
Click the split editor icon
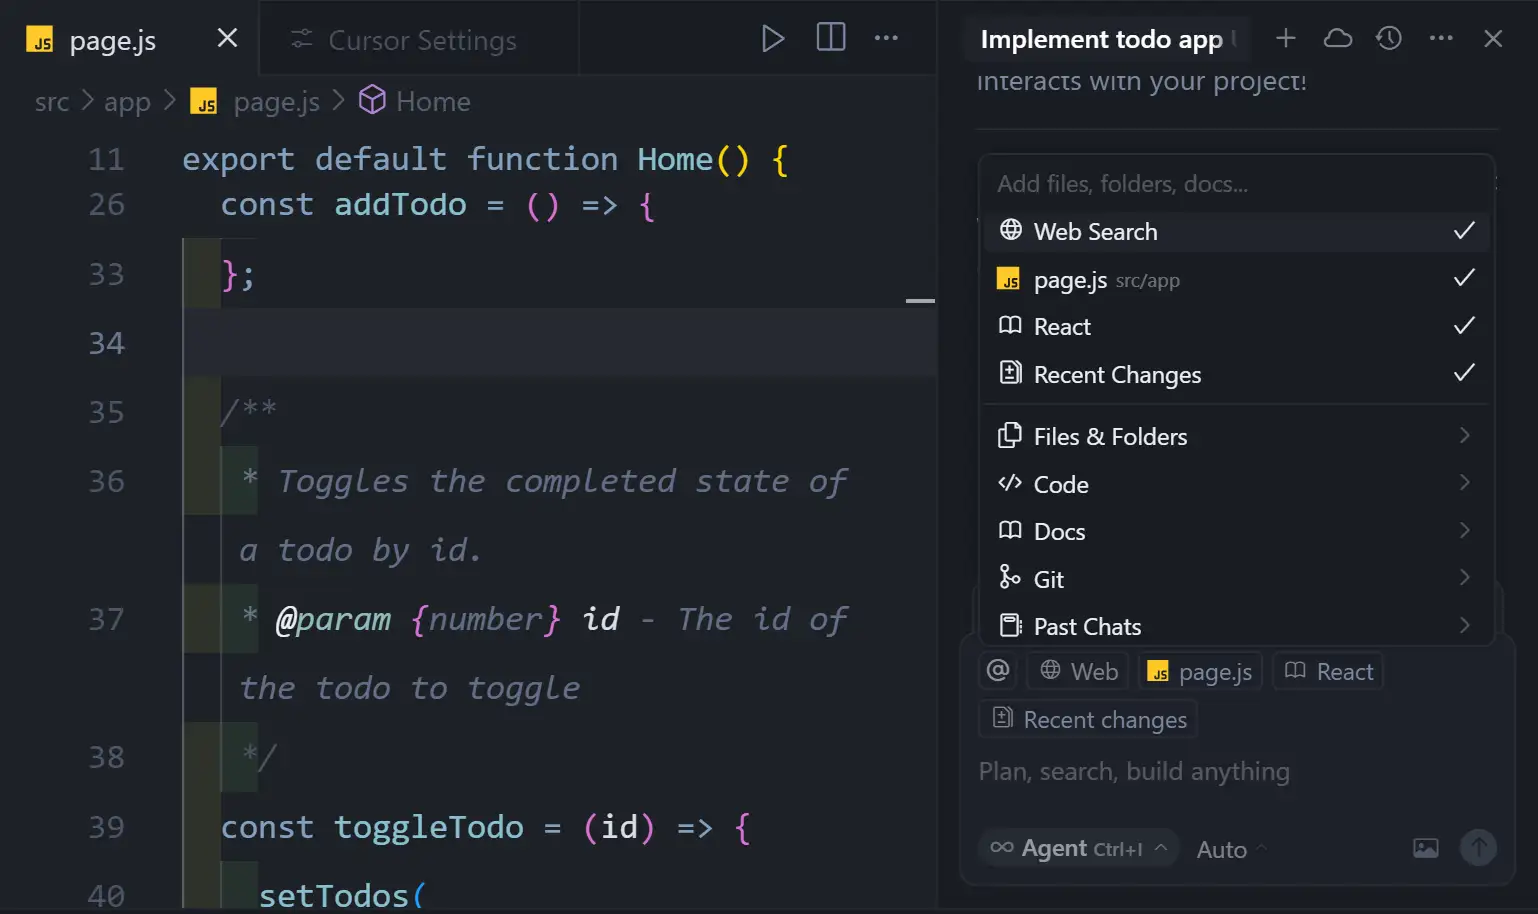pos(829,38)
